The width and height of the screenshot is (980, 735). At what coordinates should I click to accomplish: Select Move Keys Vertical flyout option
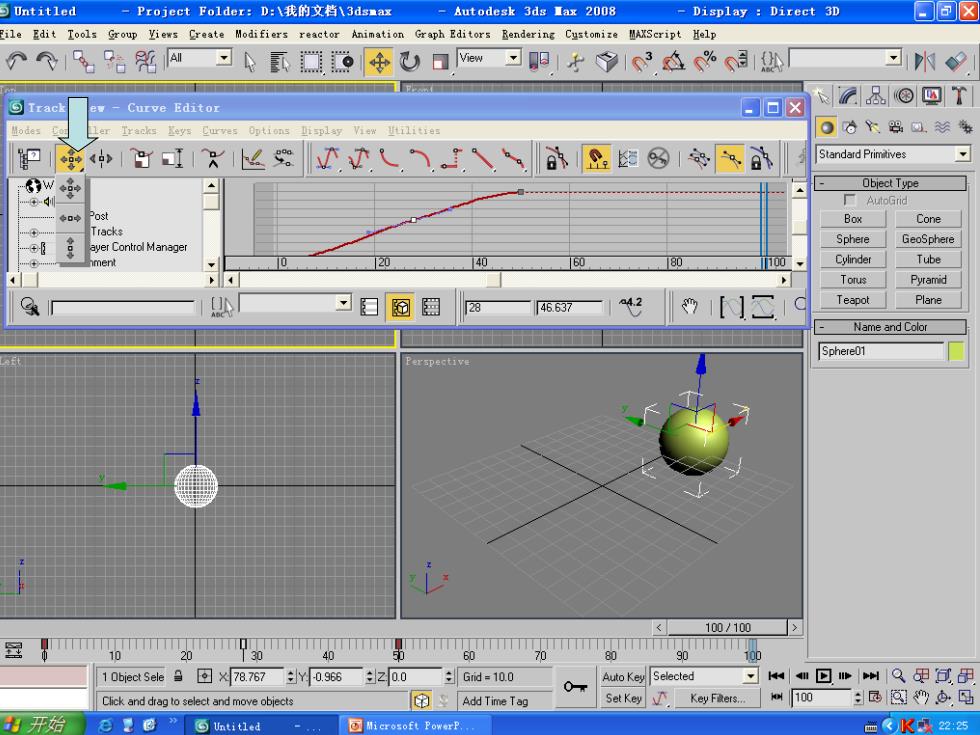tap(70, 248)
